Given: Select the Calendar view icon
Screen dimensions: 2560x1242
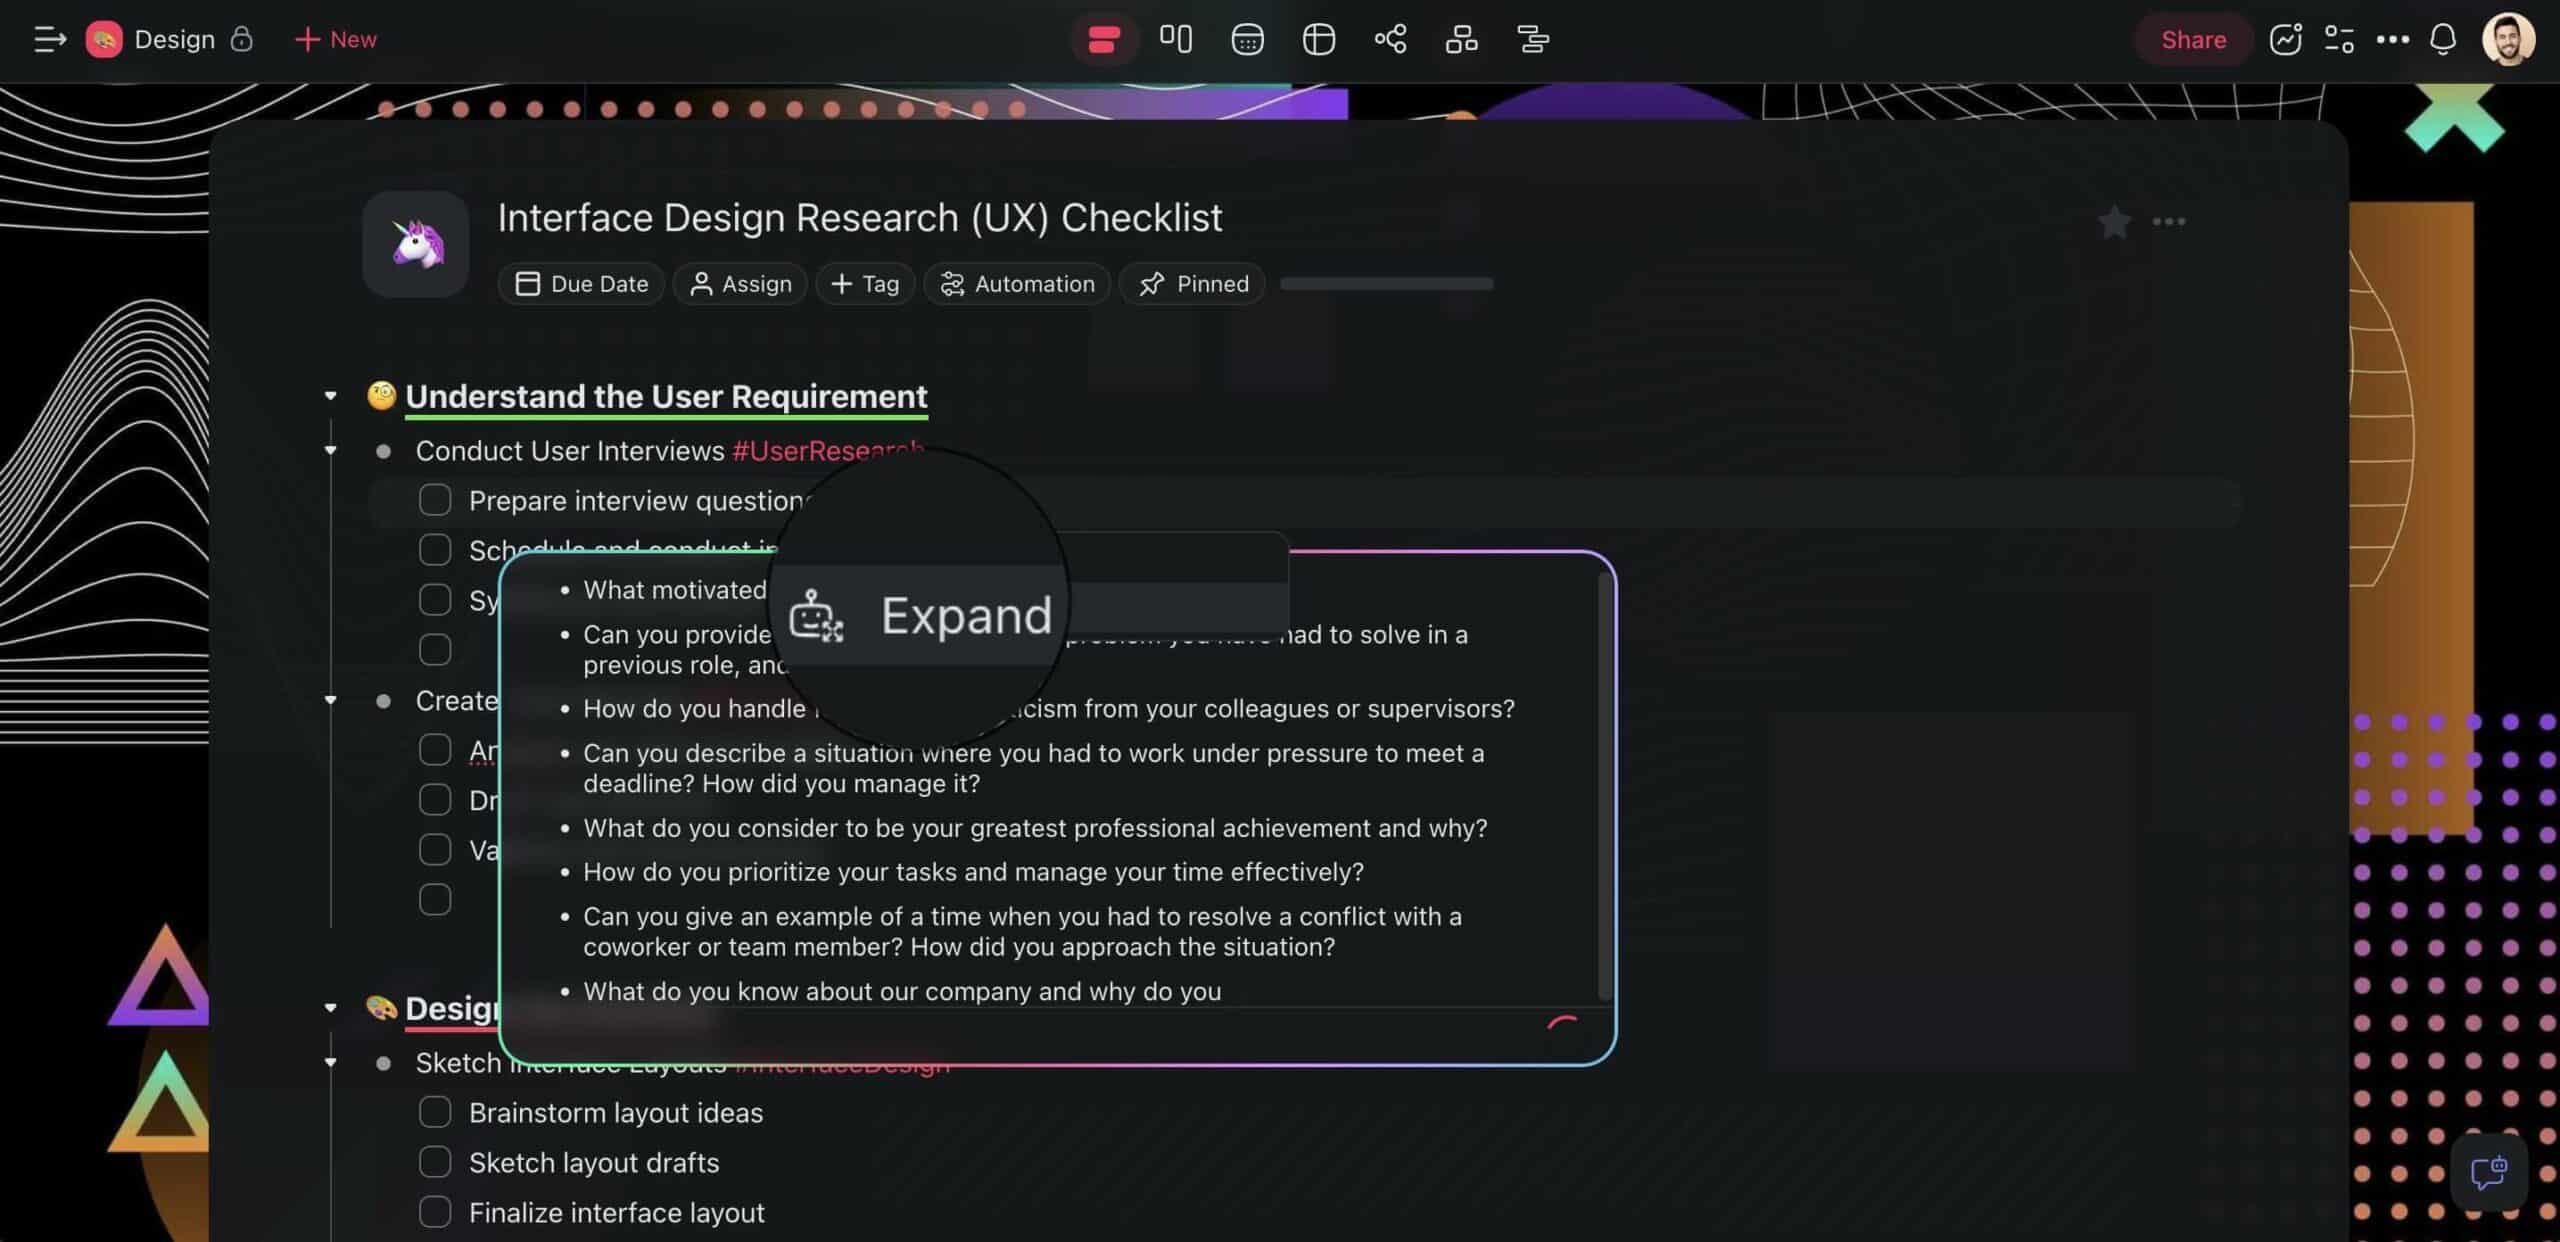Looking at the screenshot, I should (x=1247, y=39).
